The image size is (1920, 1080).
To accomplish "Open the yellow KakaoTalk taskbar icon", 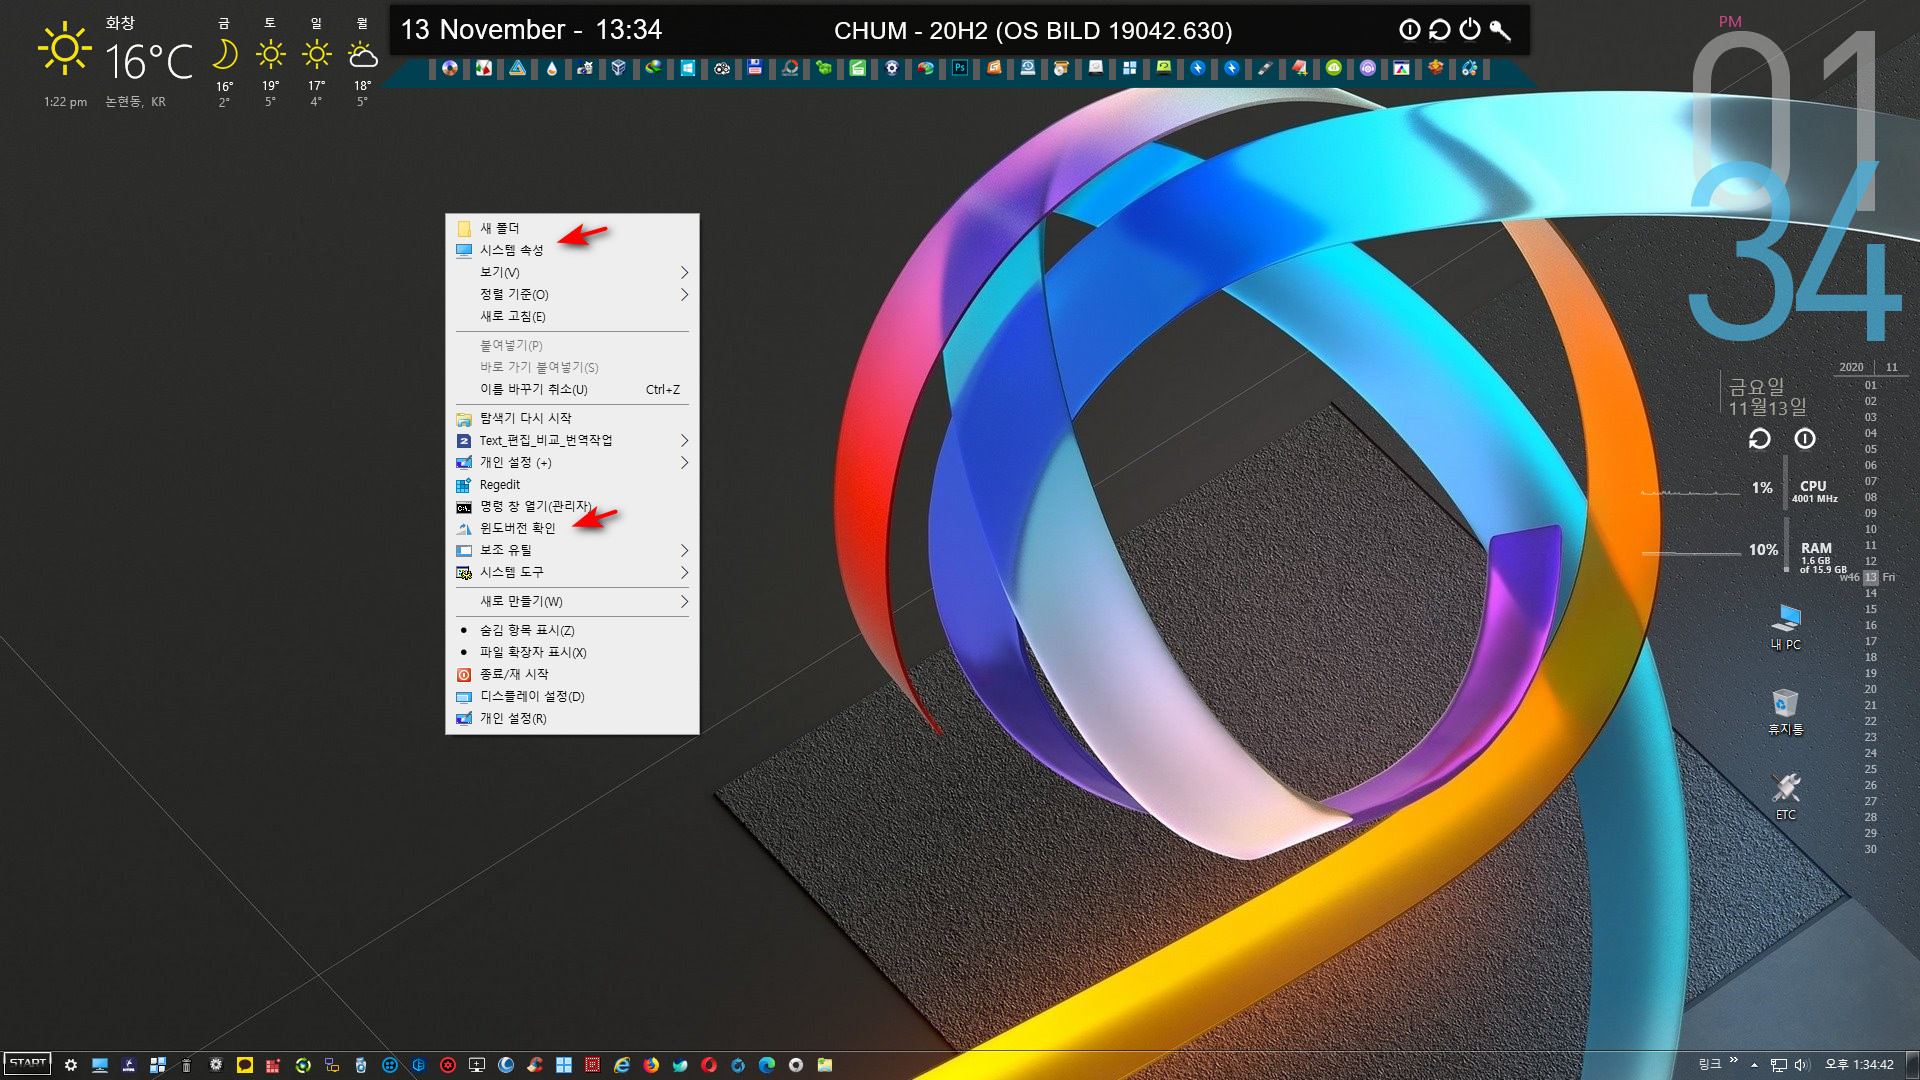I will click(245, 1065).
